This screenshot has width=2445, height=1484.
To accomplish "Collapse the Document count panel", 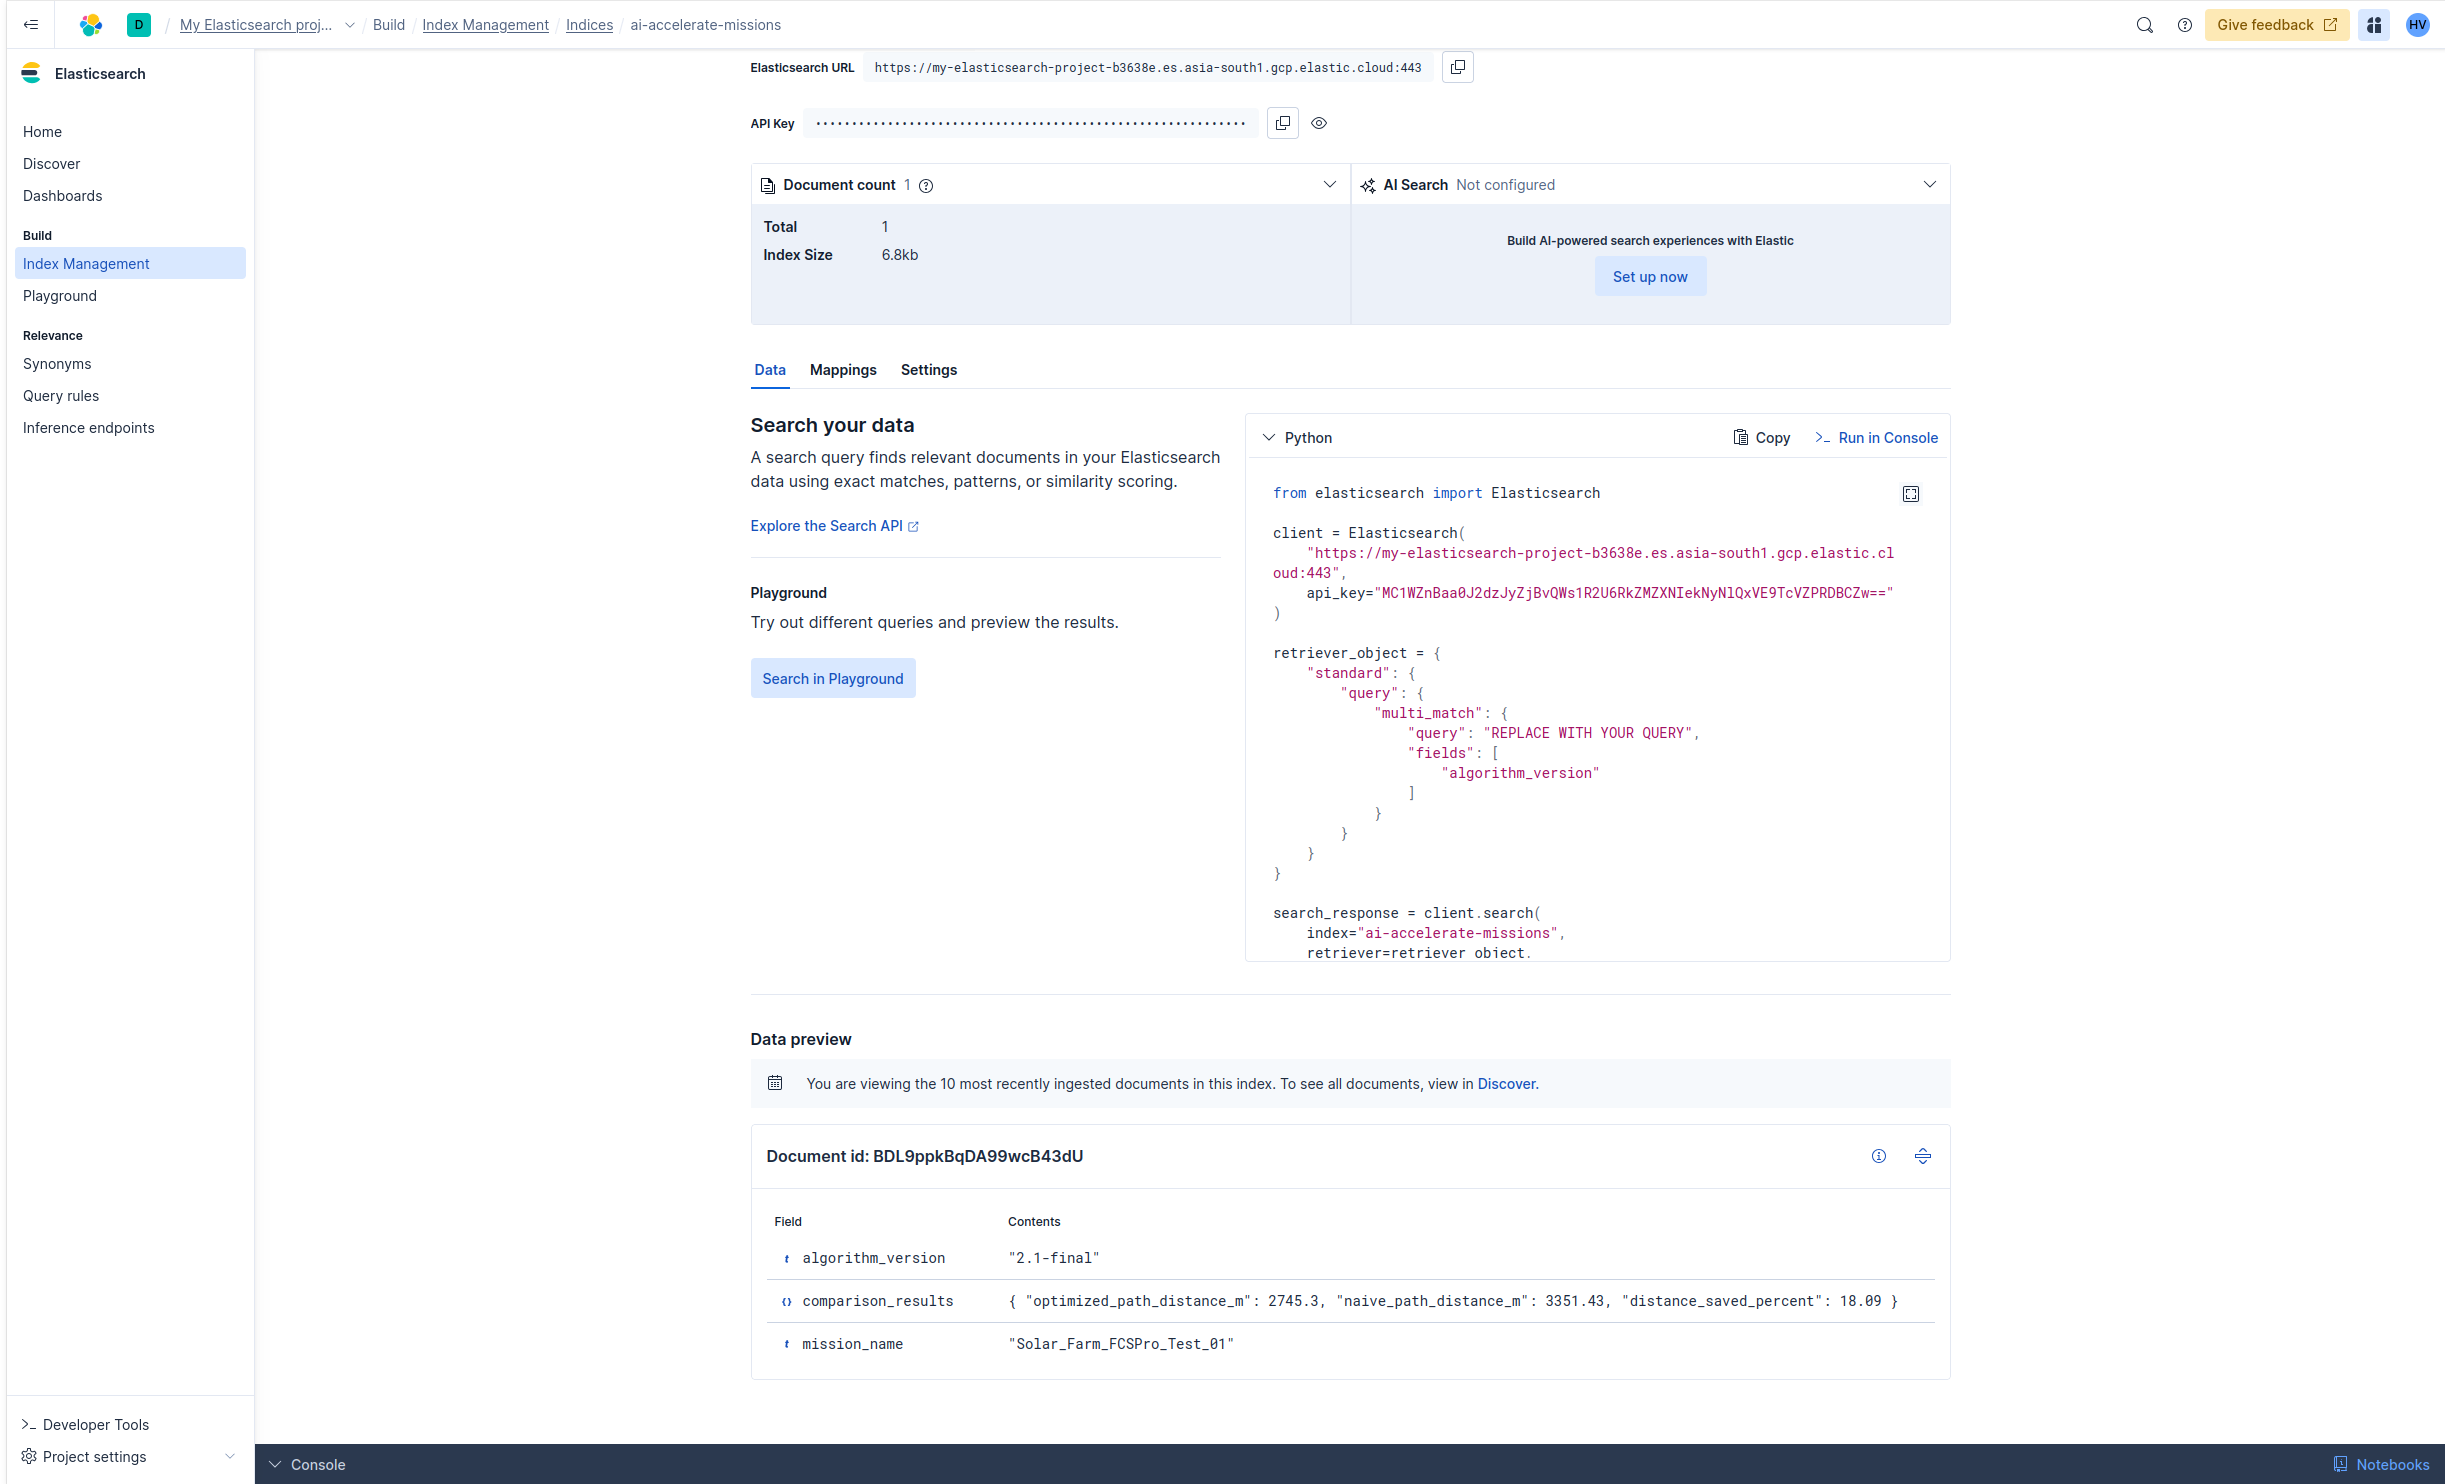I will [x=1329, y=184].
